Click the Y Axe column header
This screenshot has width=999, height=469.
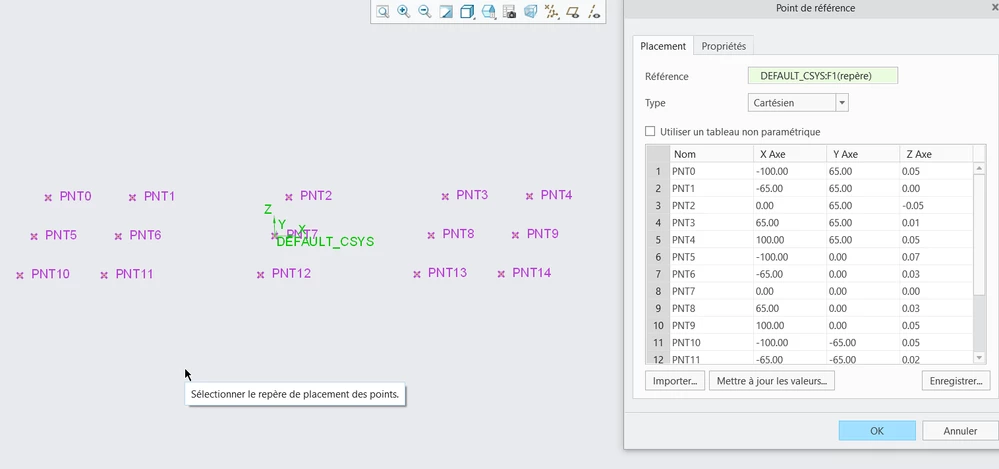point(862,154)
